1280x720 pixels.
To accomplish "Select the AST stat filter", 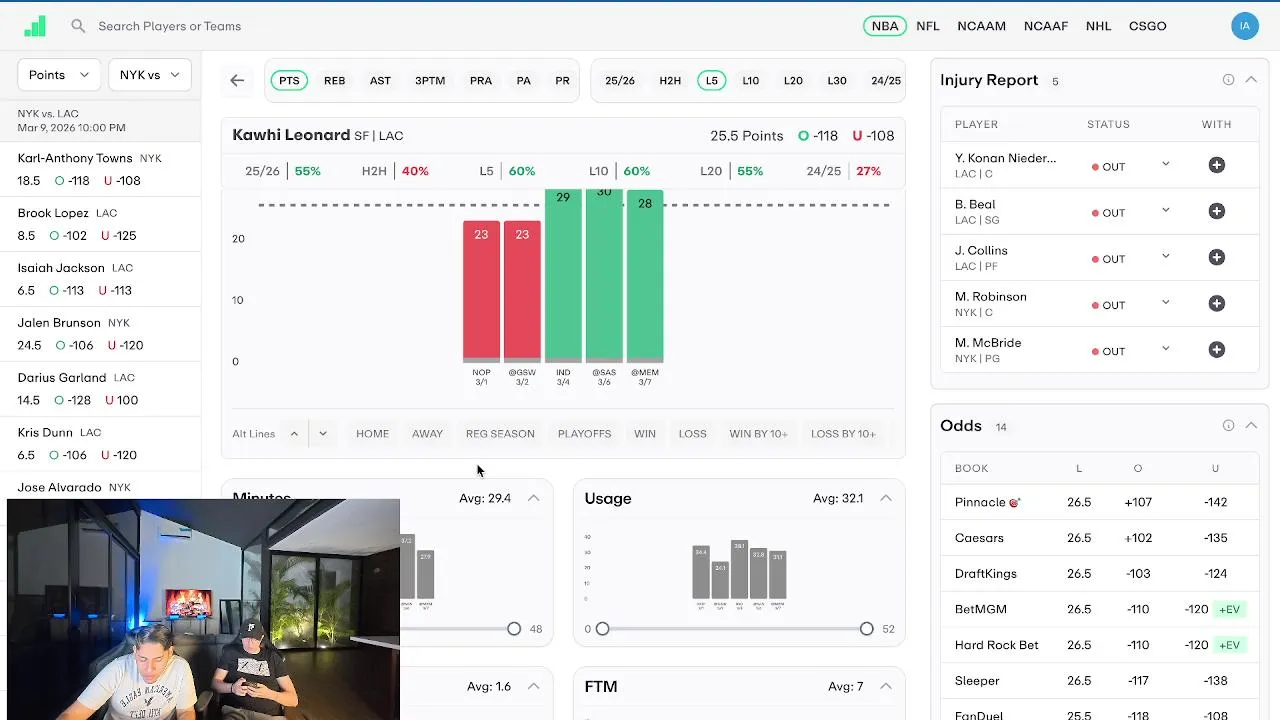I will [x=380, y=81].
